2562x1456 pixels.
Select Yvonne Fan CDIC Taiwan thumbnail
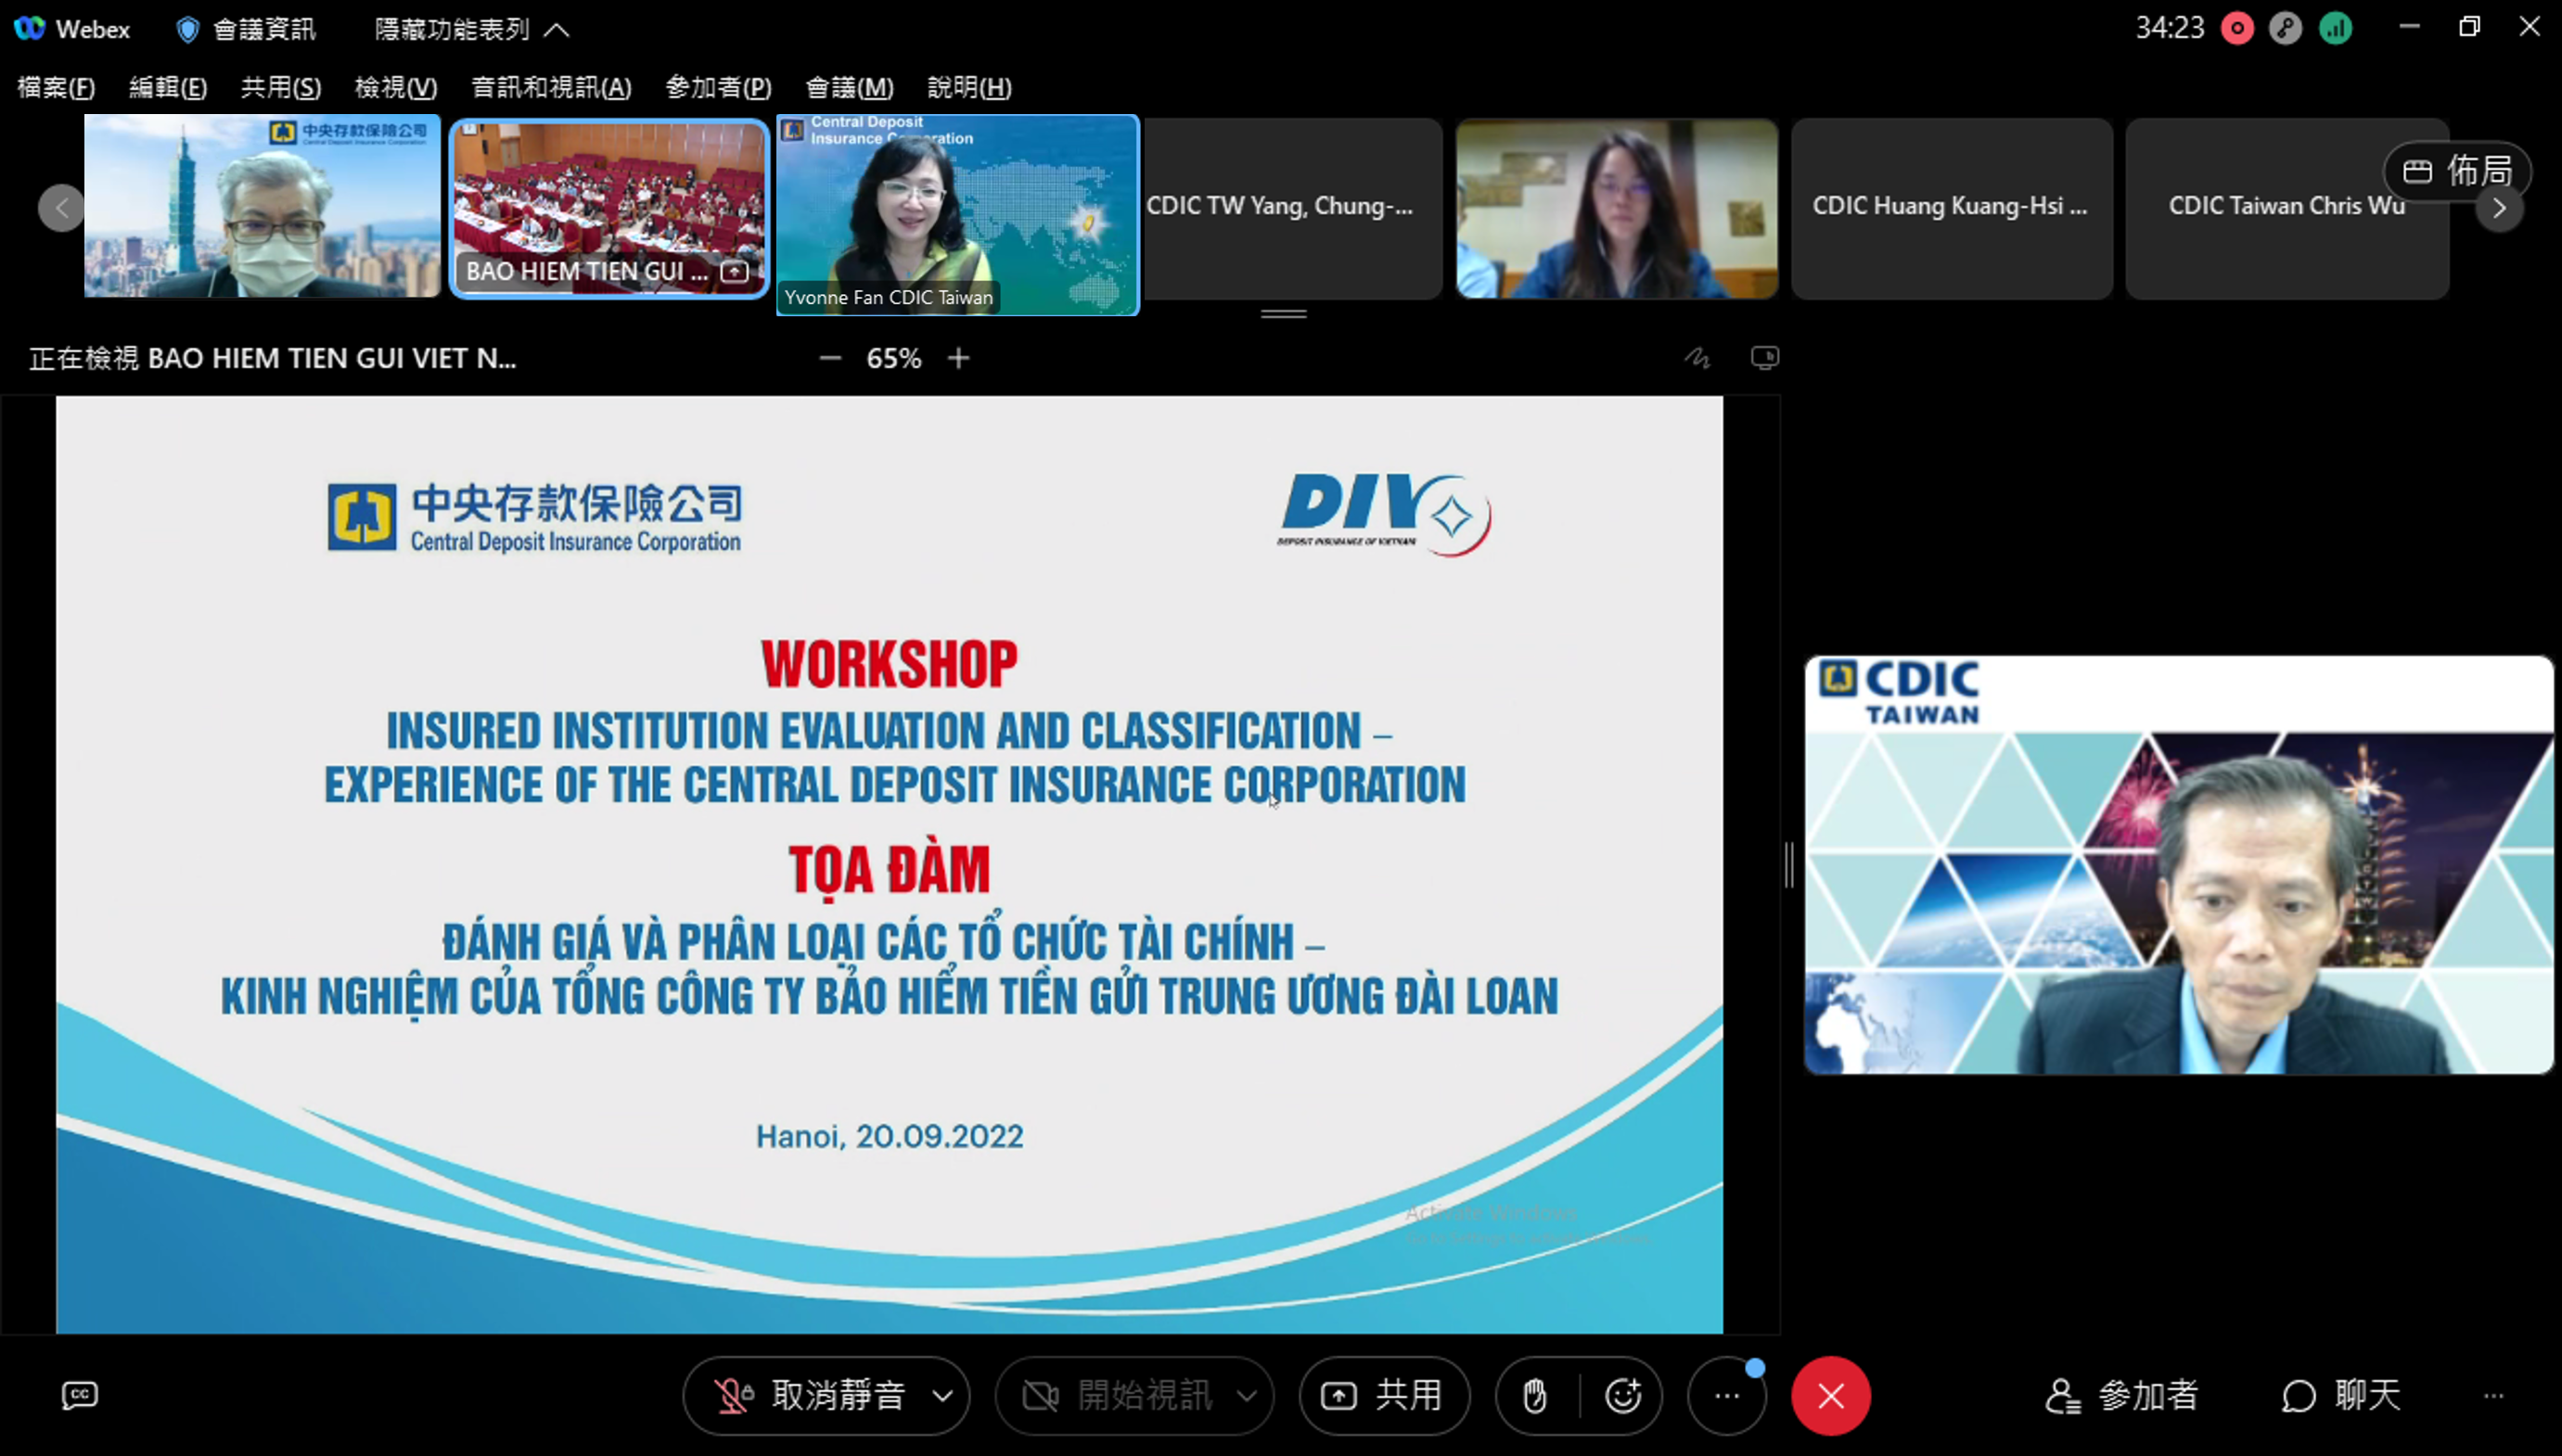[x=958, y=215]
